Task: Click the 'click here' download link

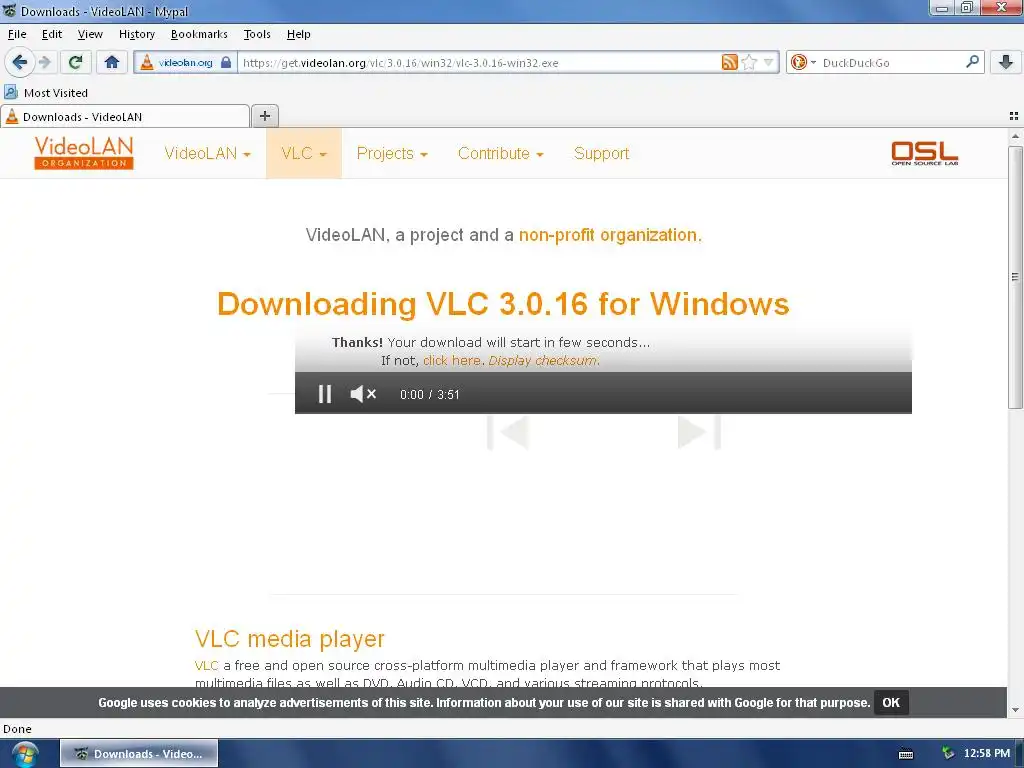Action: [451, 360]
